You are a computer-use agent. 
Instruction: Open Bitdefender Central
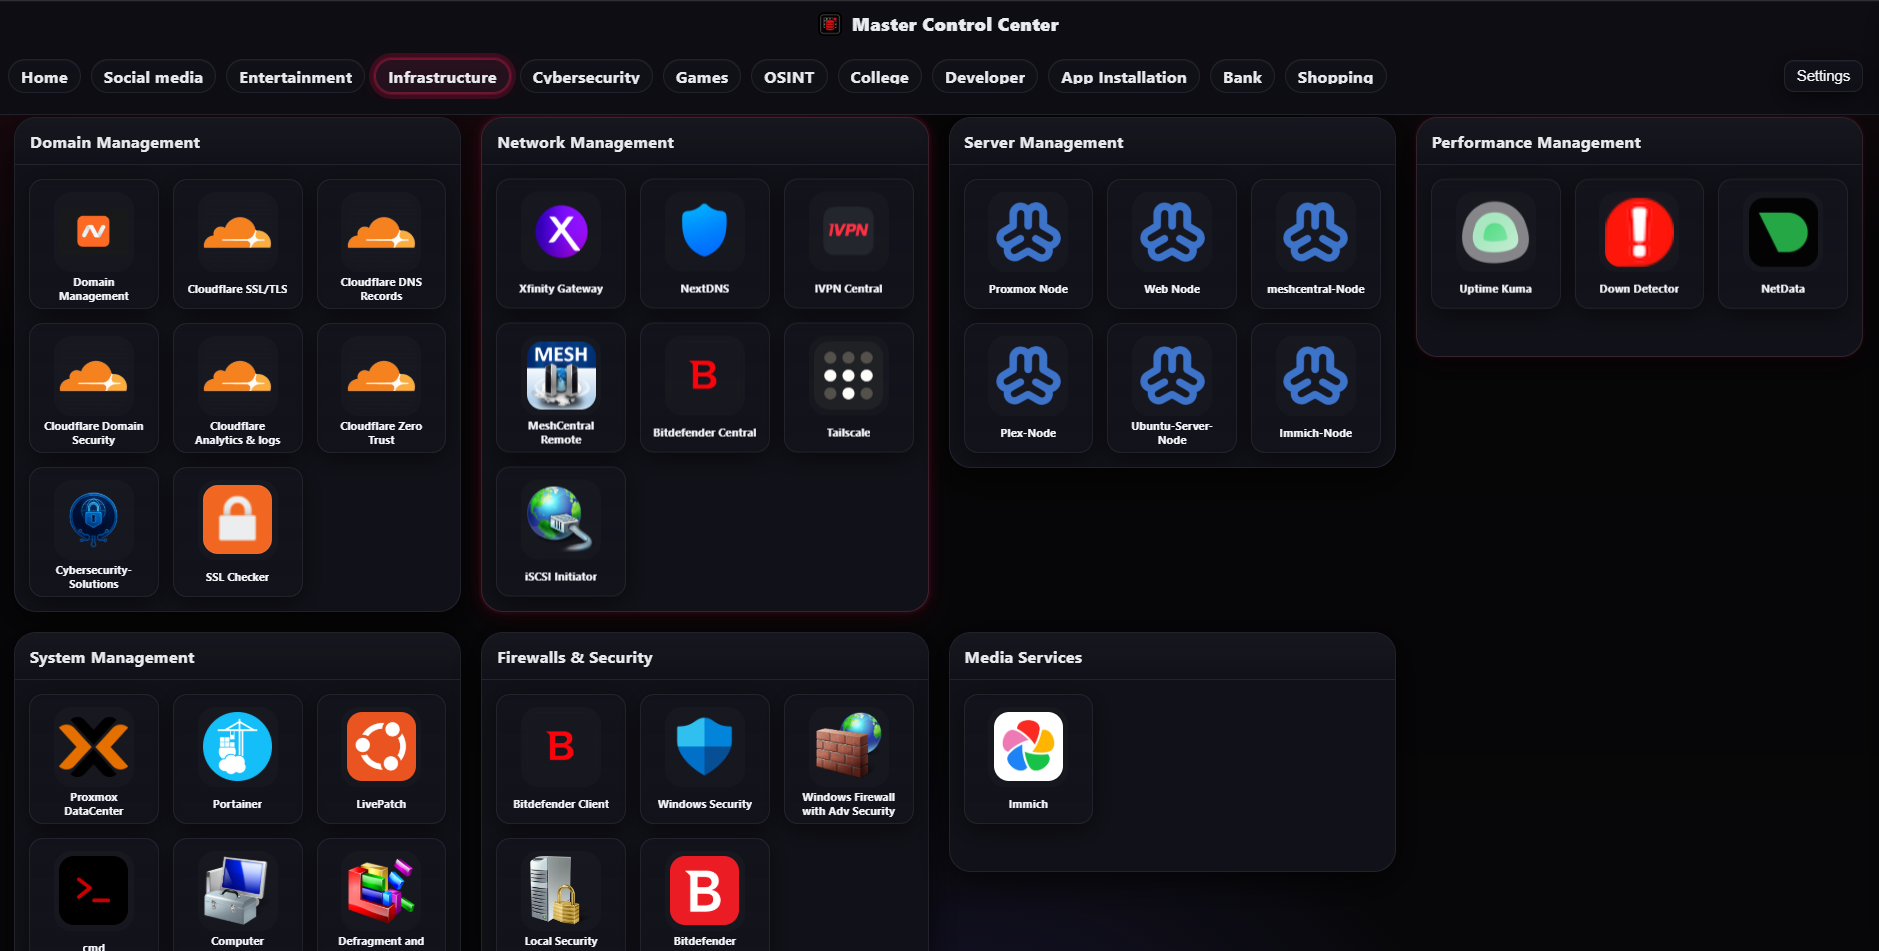[705, 388]
